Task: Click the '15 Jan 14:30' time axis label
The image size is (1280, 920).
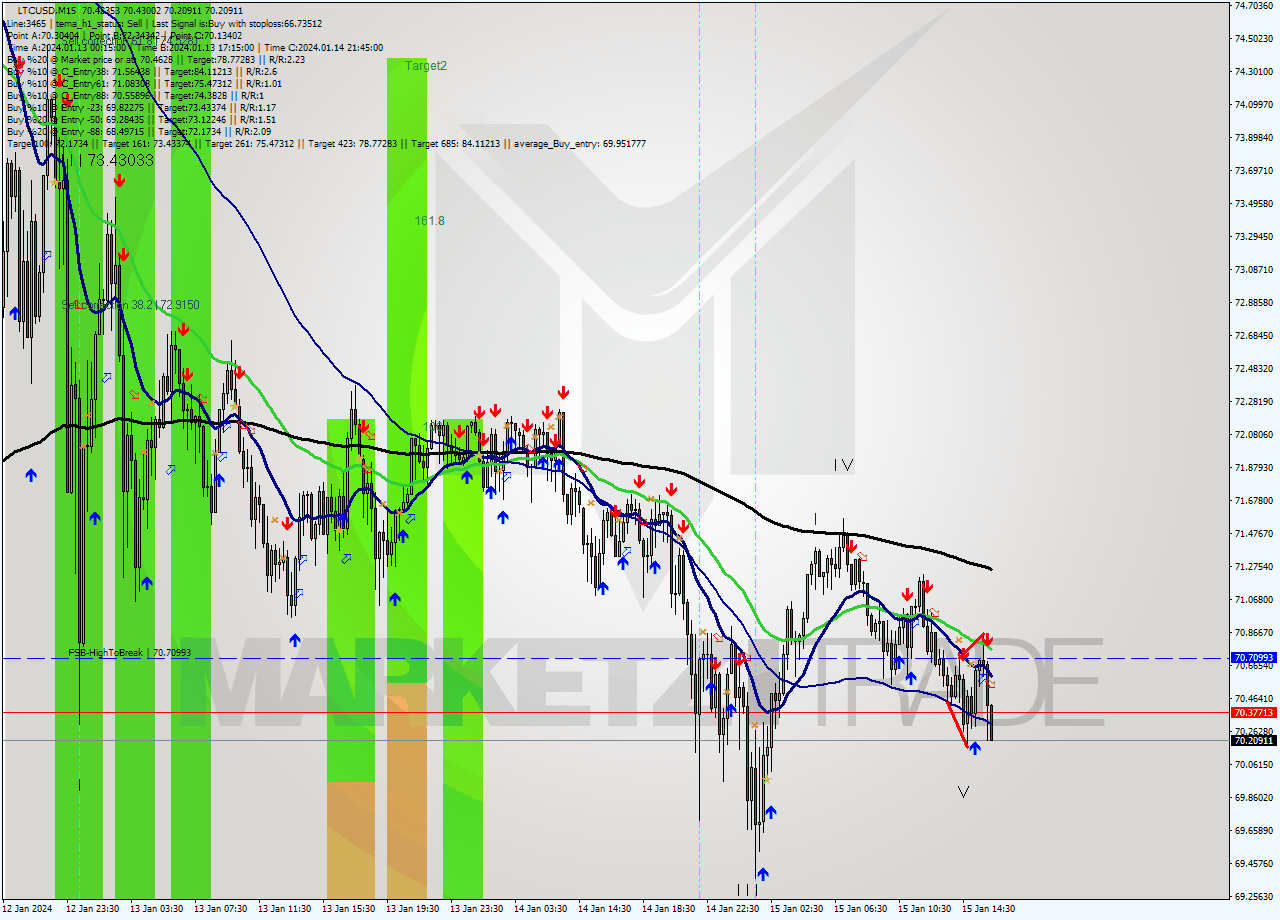Action: click(x=988, y=909)
